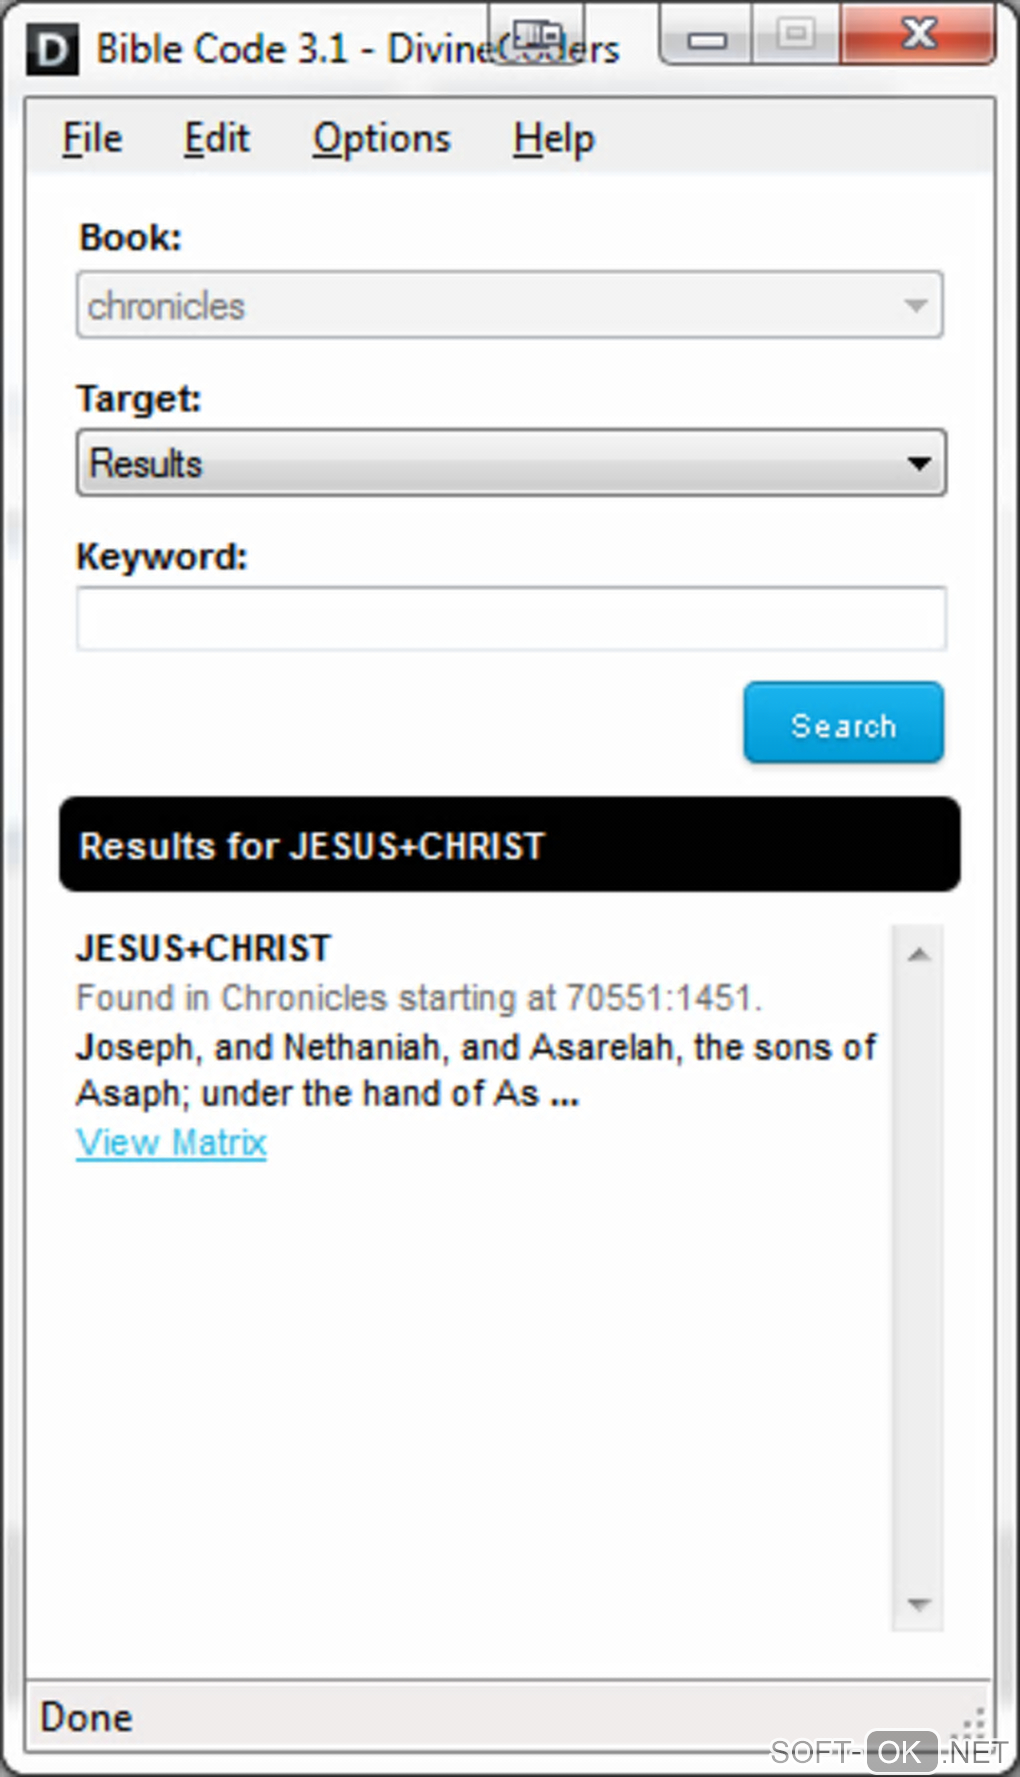Minimize the Bible Code window
Viewport: 1020px width, 1777px height.
pyautogui.click(x=707, y=38)
